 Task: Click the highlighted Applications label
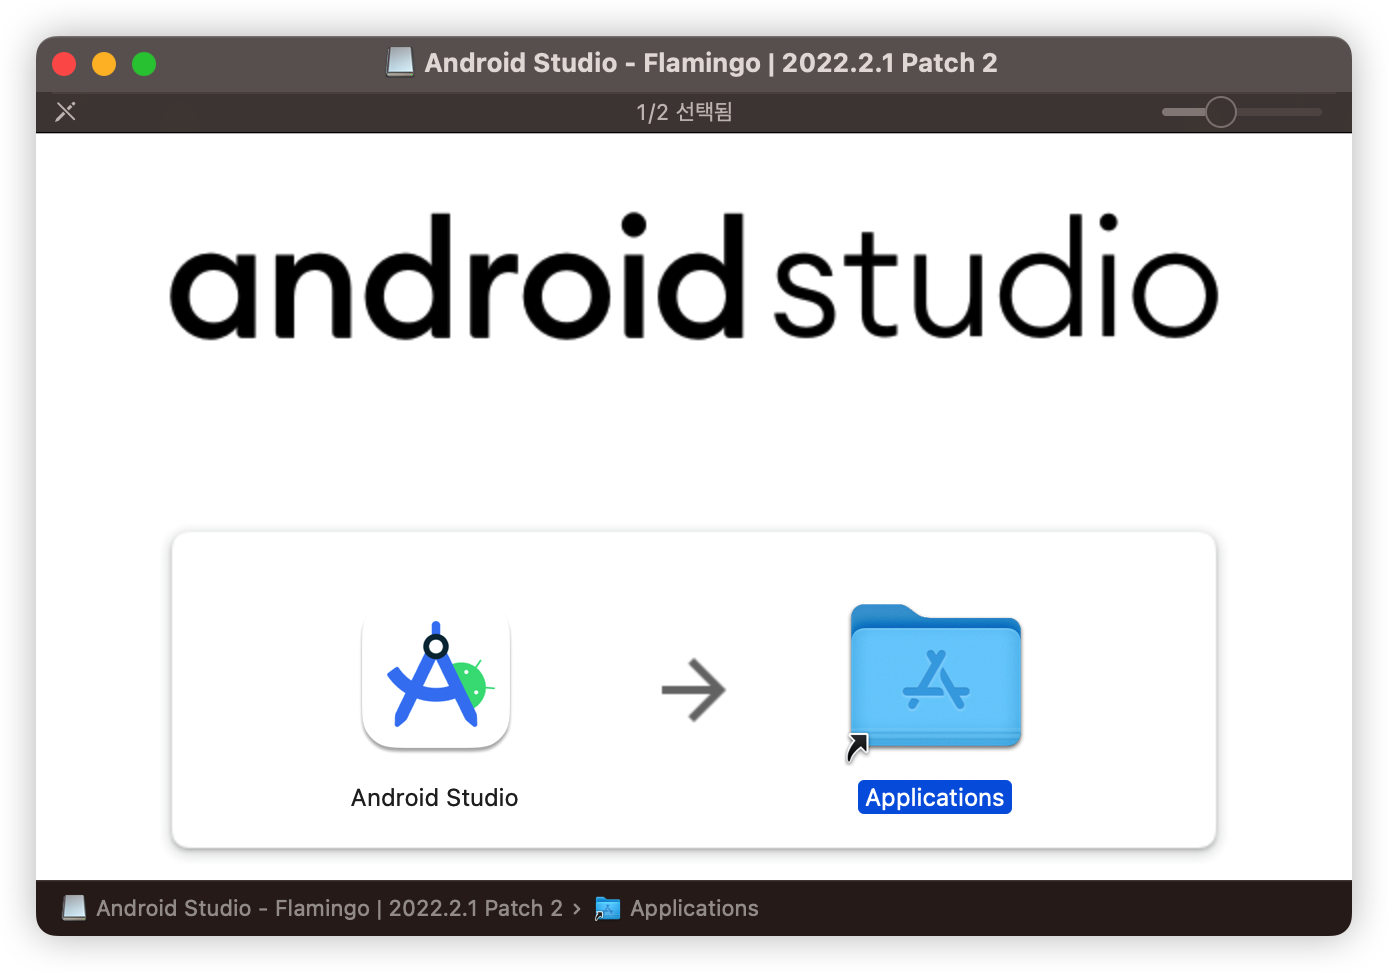[x=935, y=797]
